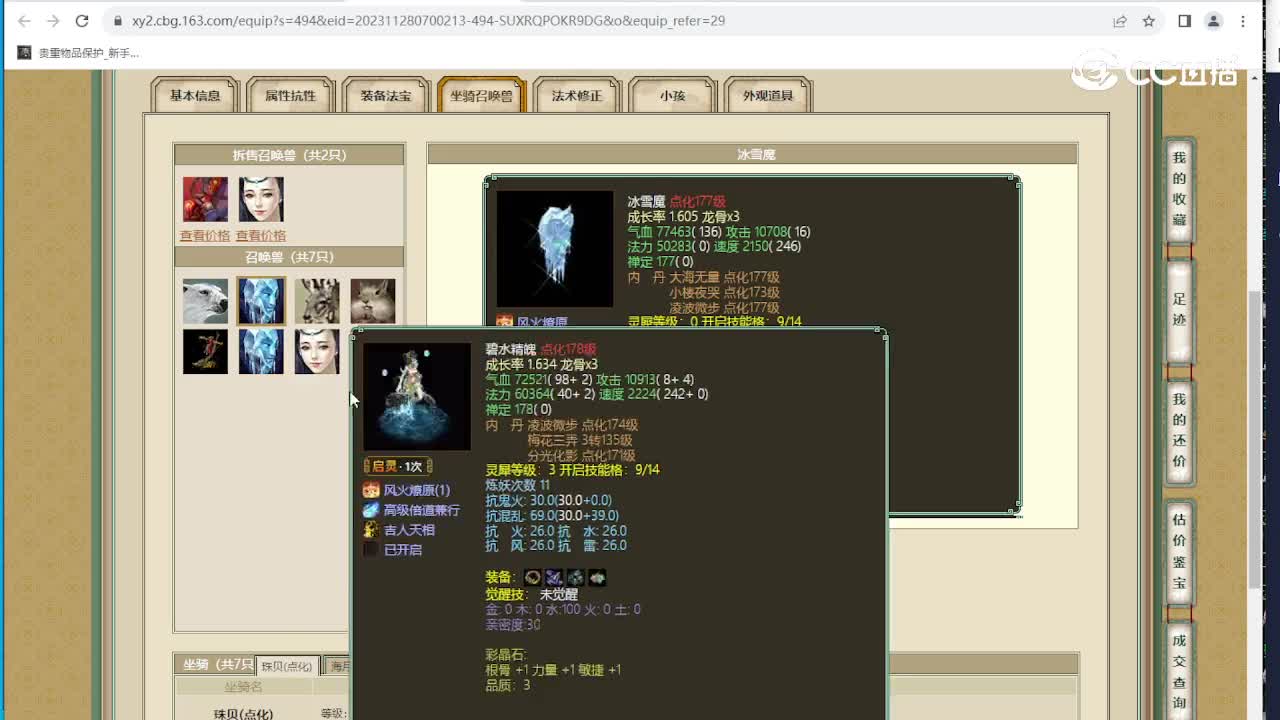Click the dark 已开启 skill slot icon

coord(371,550)
